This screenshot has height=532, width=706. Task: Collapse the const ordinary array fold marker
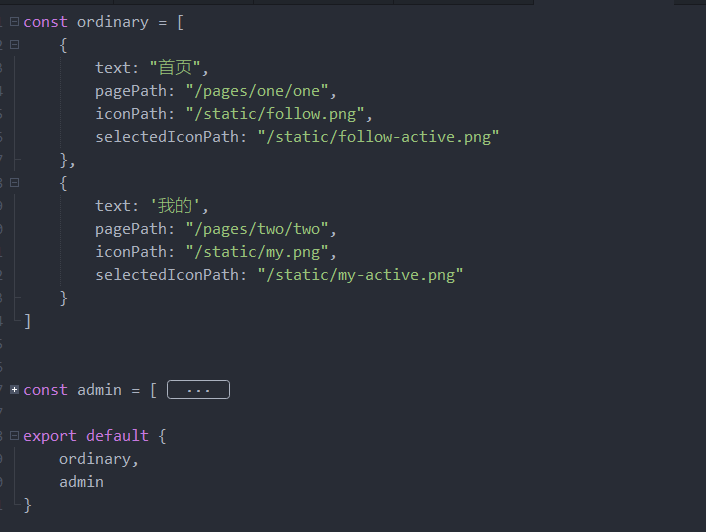point(14,22)
